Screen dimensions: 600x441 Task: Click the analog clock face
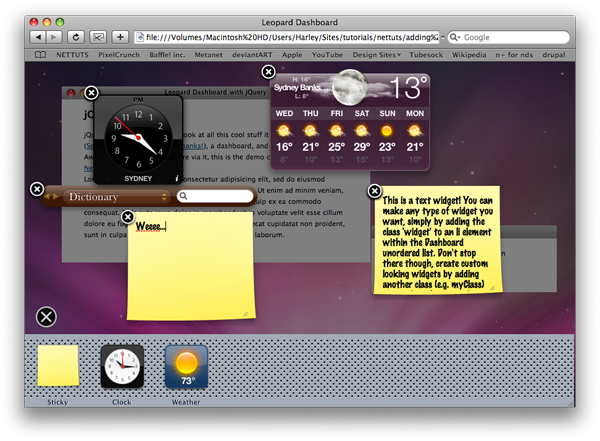pyautogui.click(x=139, y=137)
